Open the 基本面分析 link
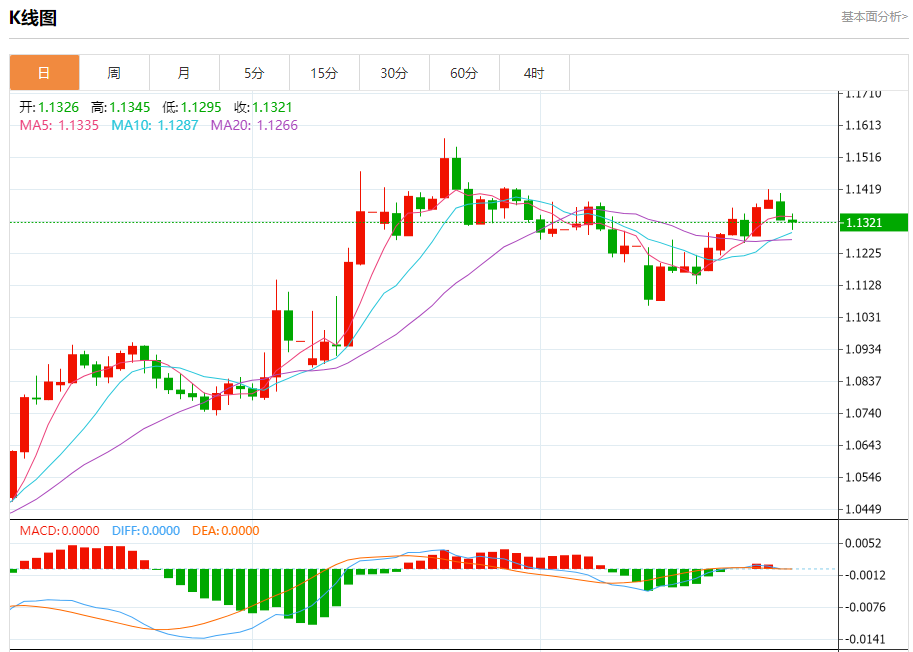Screen dimensions: 913x652 (x=874, y=17)
